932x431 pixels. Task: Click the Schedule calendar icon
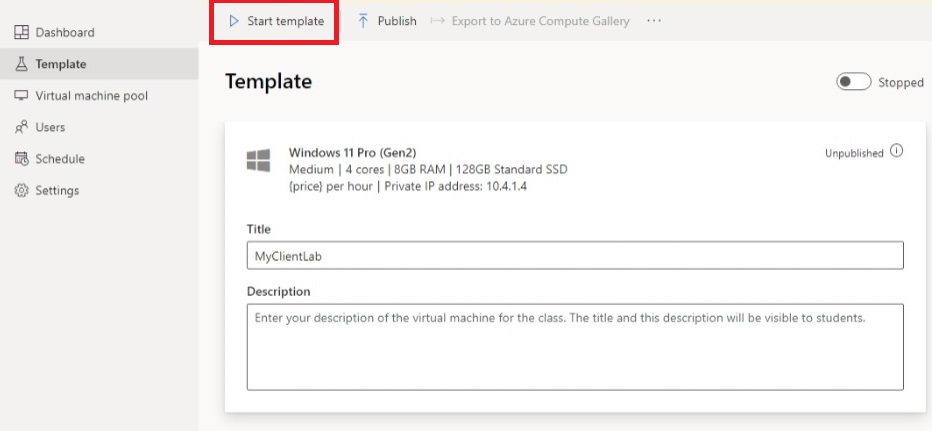coord(21,159)
